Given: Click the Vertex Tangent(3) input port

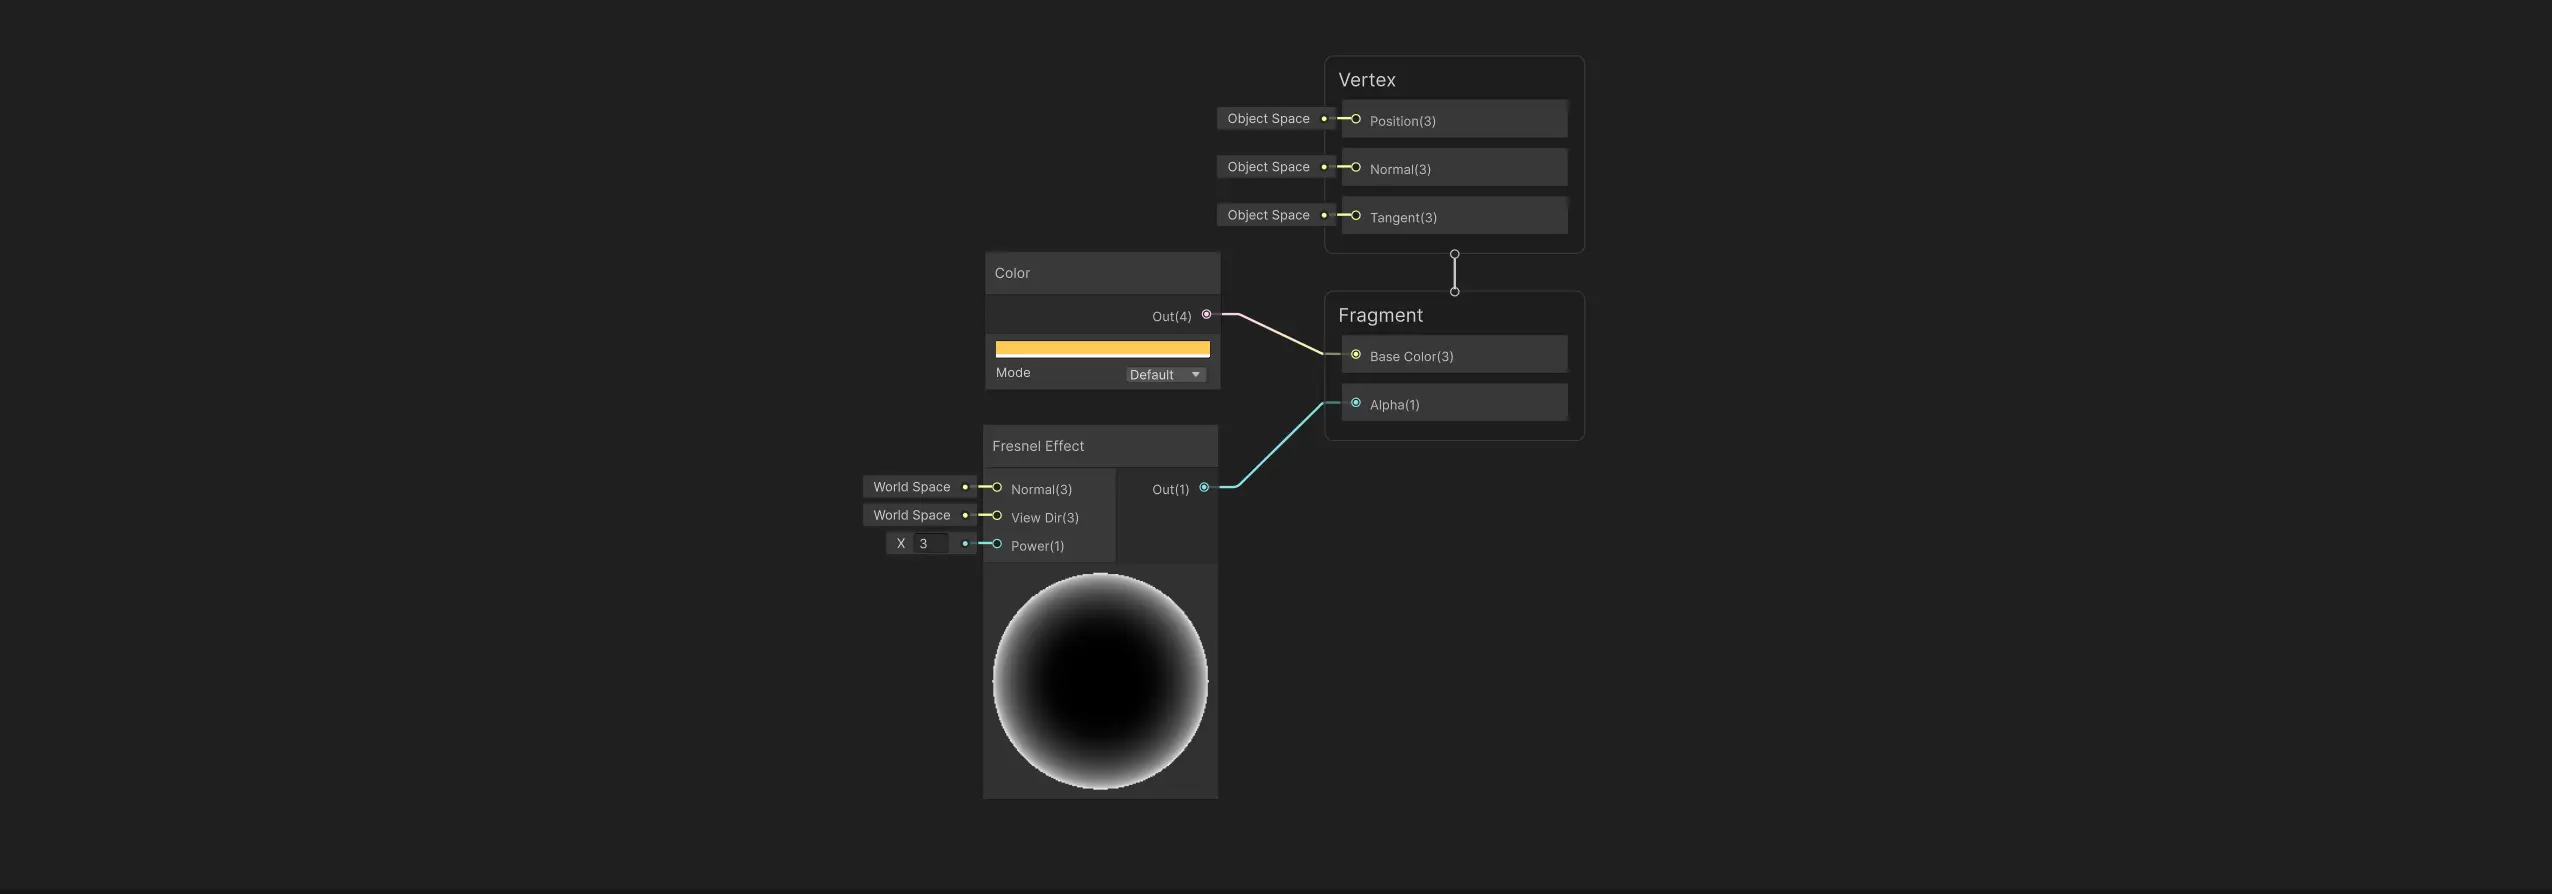Looking at the screenshot, I should tap(1356, 215).
